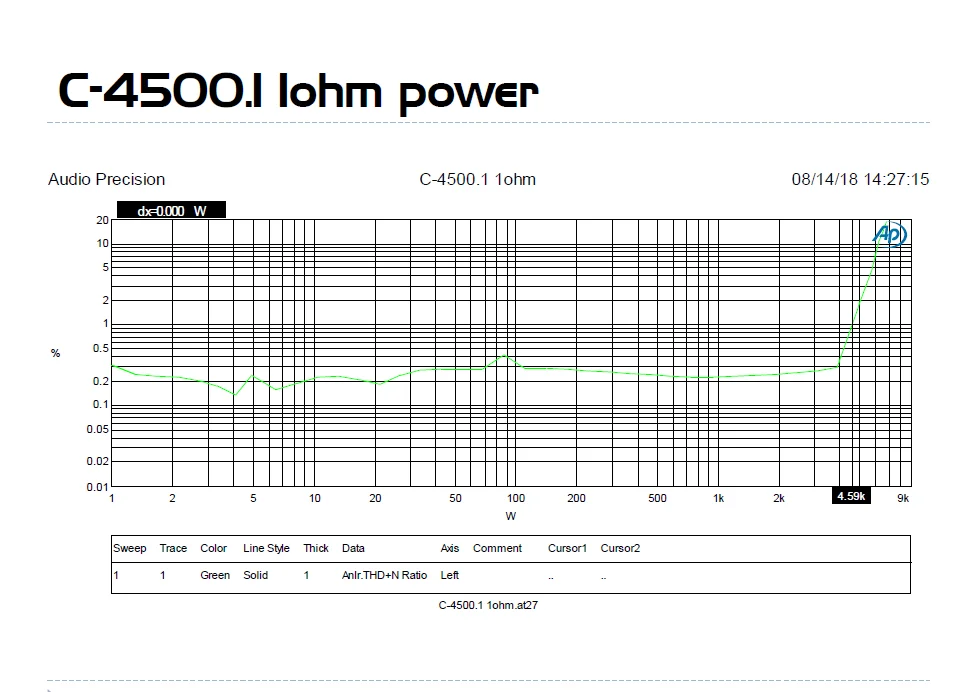Click the Thick column header
Screen dimensions: 971x692
click(316, 548)
